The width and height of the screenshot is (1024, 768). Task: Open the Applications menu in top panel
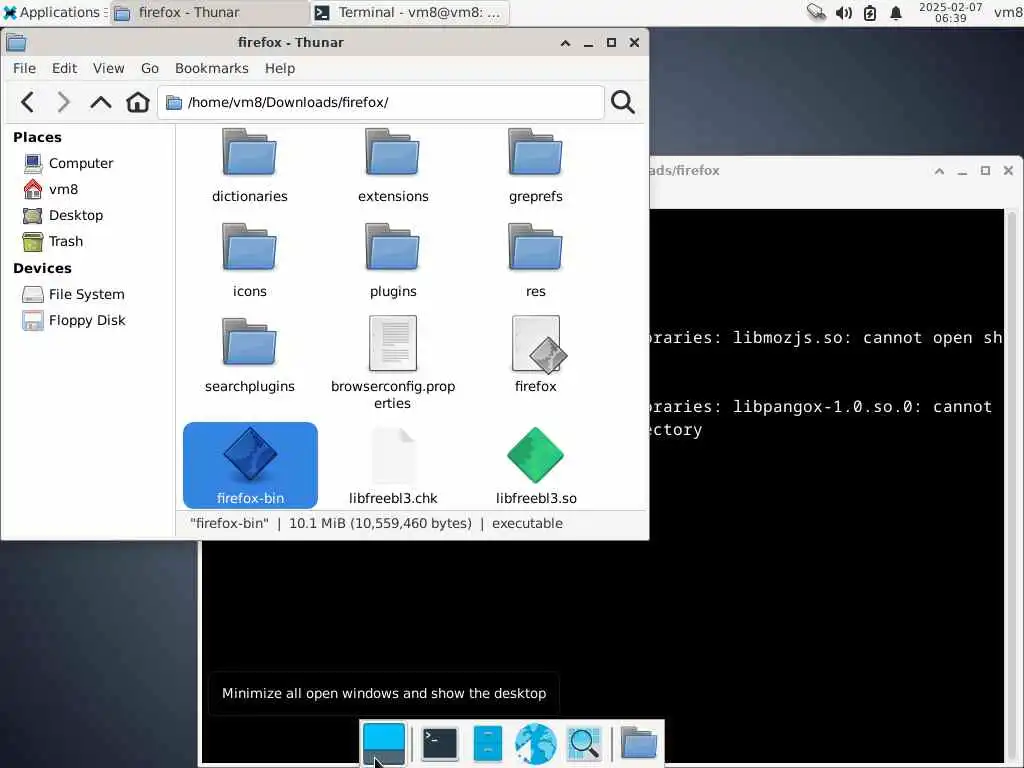pyautogui.click(x=54, y=12)
